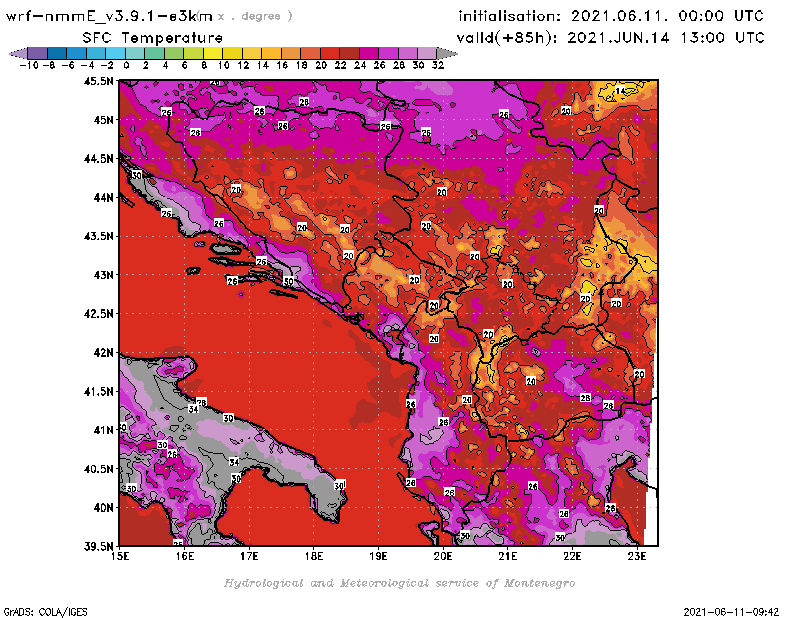Select the legend swatch between 0 and 2
Image resolution: width=800 pixels, height=618 pixels.
[135, 54]
